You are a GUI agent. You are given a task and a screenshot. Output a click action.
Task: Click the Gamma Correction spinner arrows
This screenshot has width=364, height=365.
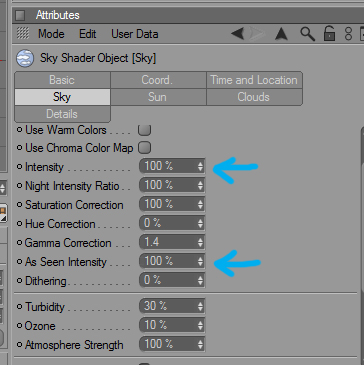200,242
